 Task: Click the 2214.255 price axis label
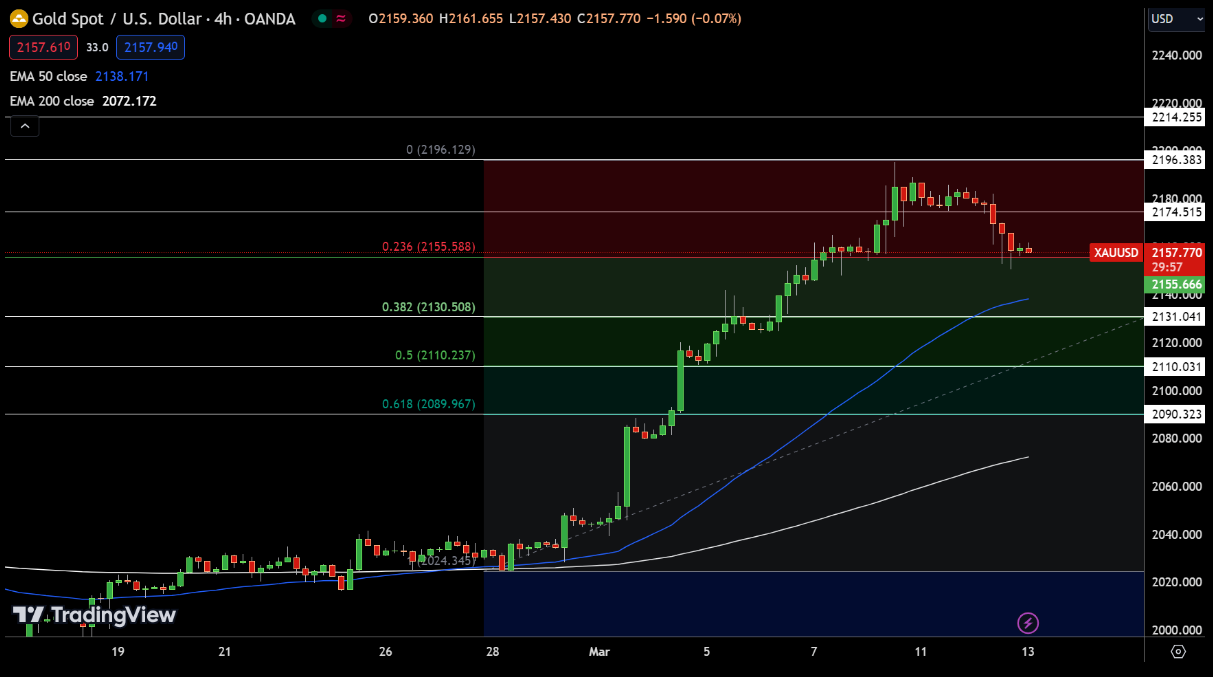[1175, 118]
